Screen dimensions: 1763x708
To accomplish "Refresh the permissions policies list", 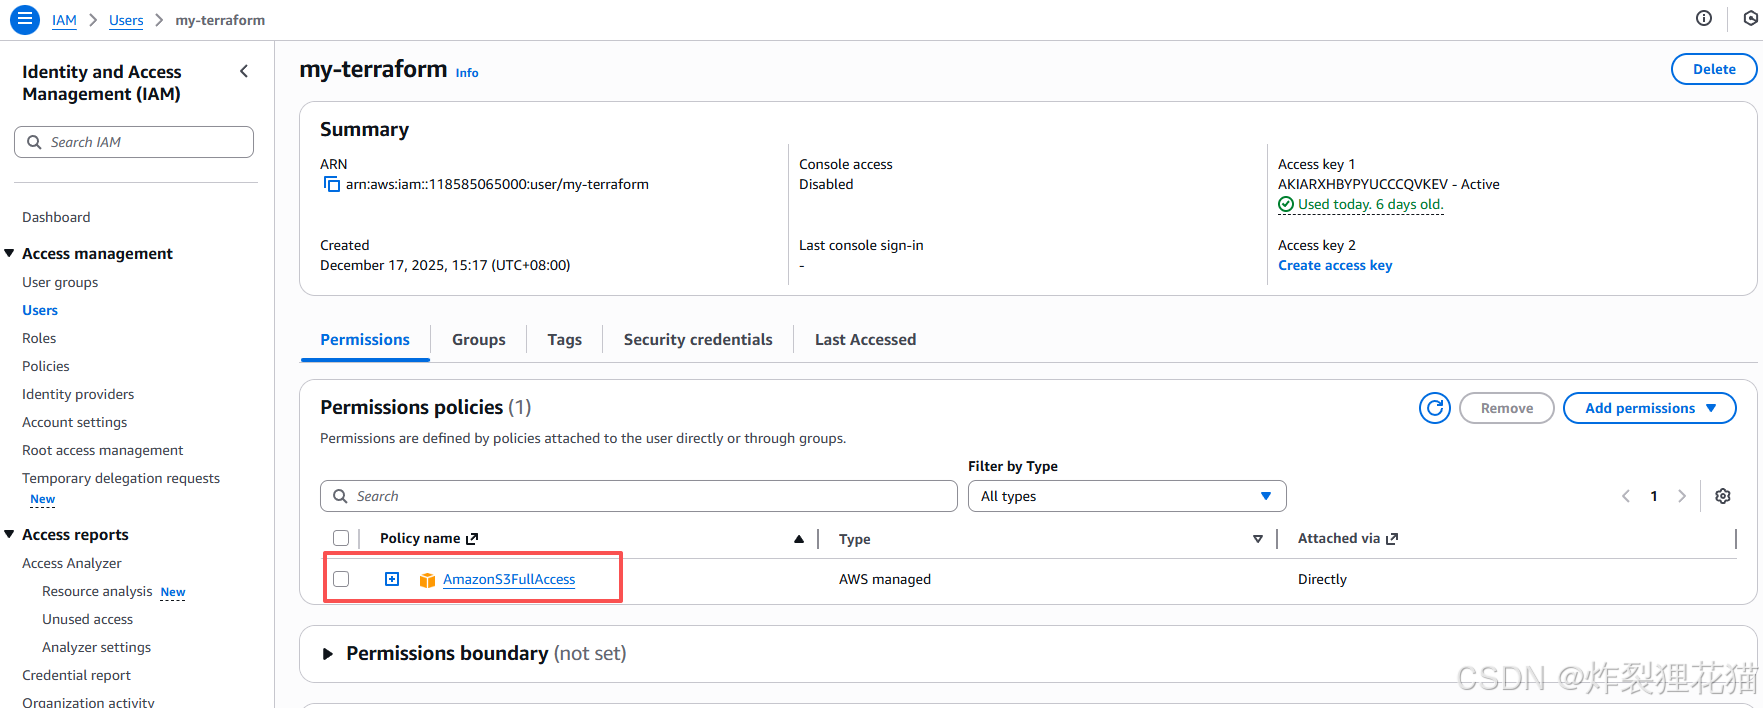I will click(1435, 408).
